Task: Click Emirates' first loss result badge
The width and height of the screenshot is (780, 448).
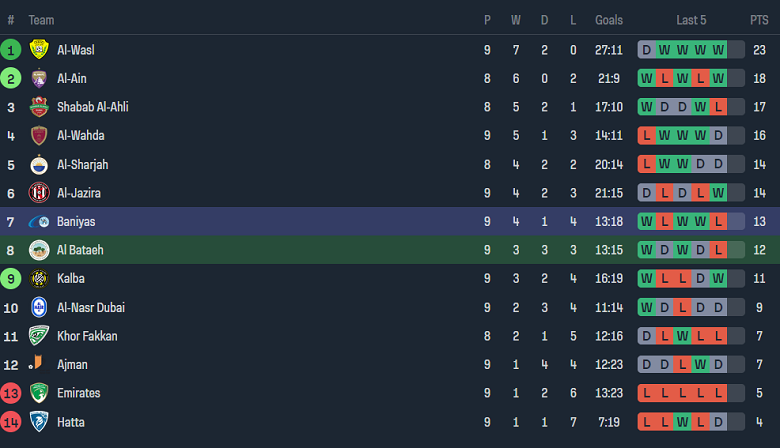Action: [647, 393]
